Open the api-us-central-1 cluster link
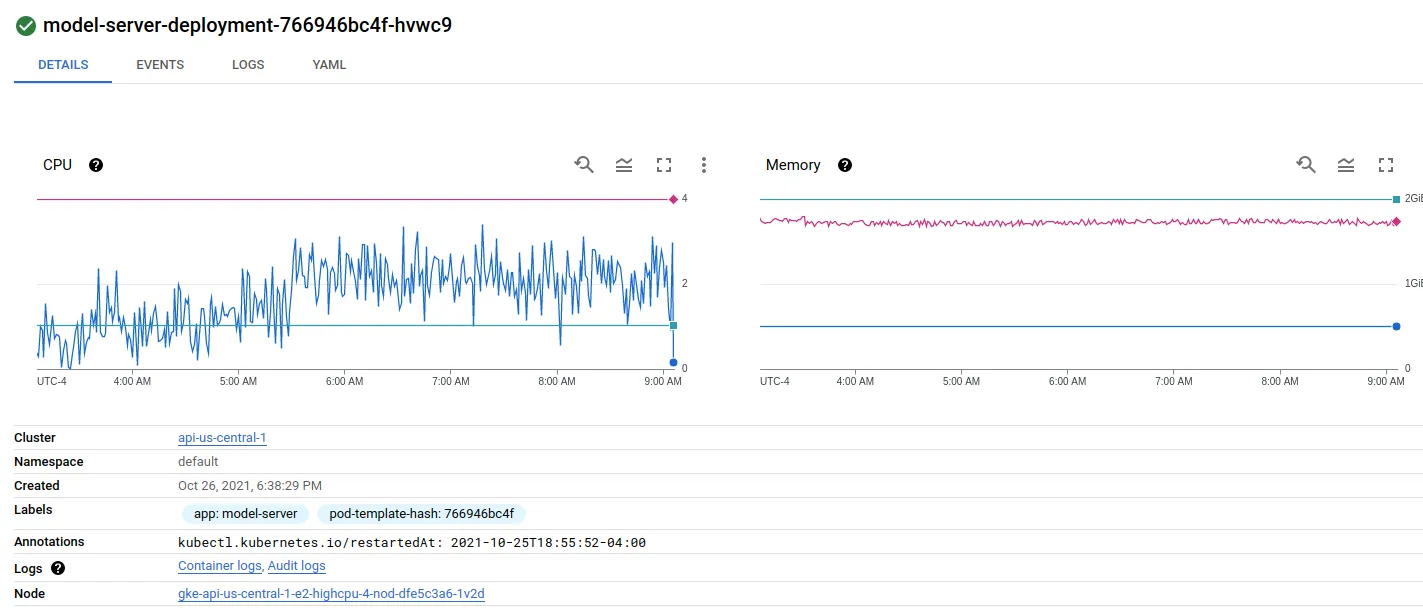 coord(222,438)
